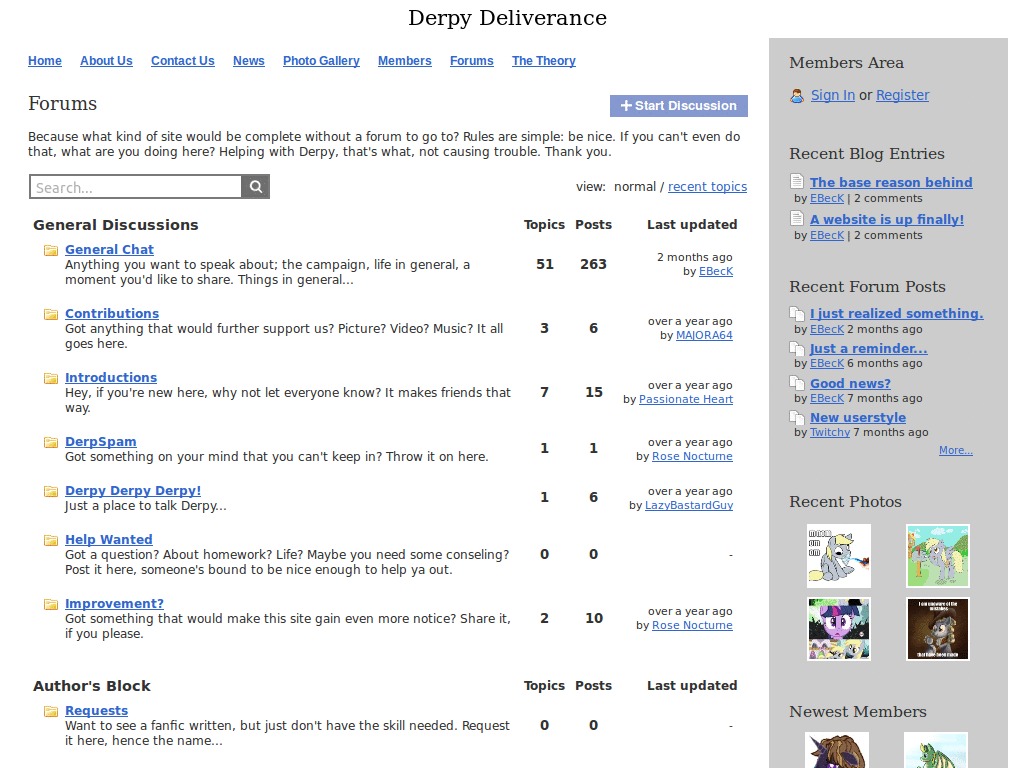Open the Introductions forum
The height and width of the screenshot is (768, 1024).
111,377
